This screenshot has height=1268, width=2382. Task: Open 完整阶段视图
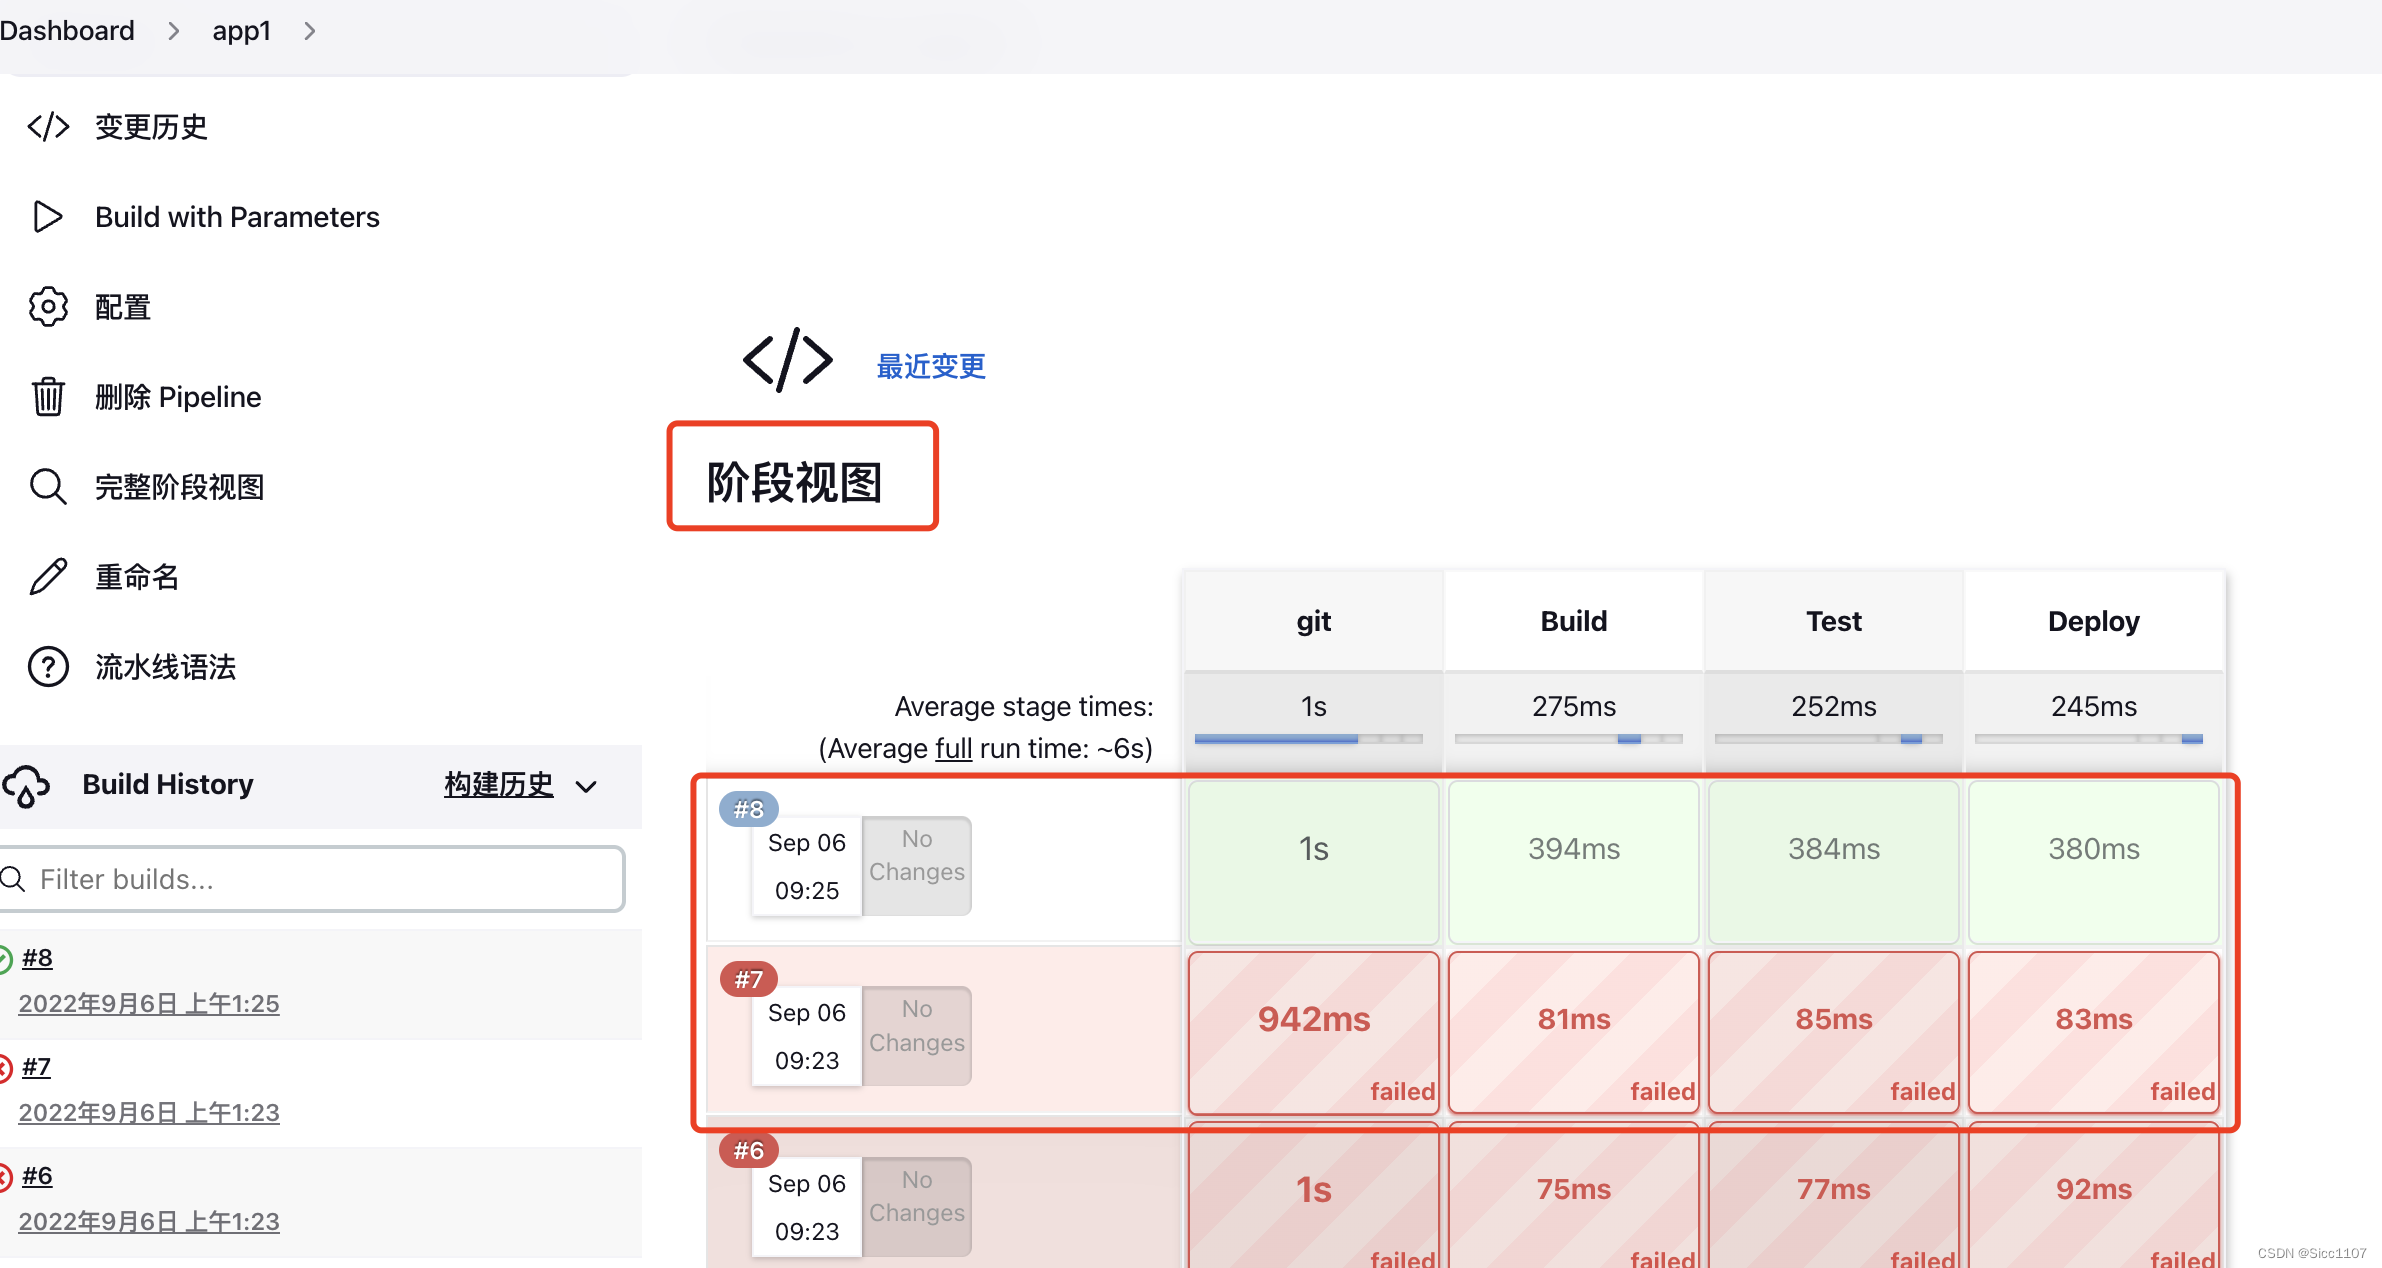[x=180, y=487]
